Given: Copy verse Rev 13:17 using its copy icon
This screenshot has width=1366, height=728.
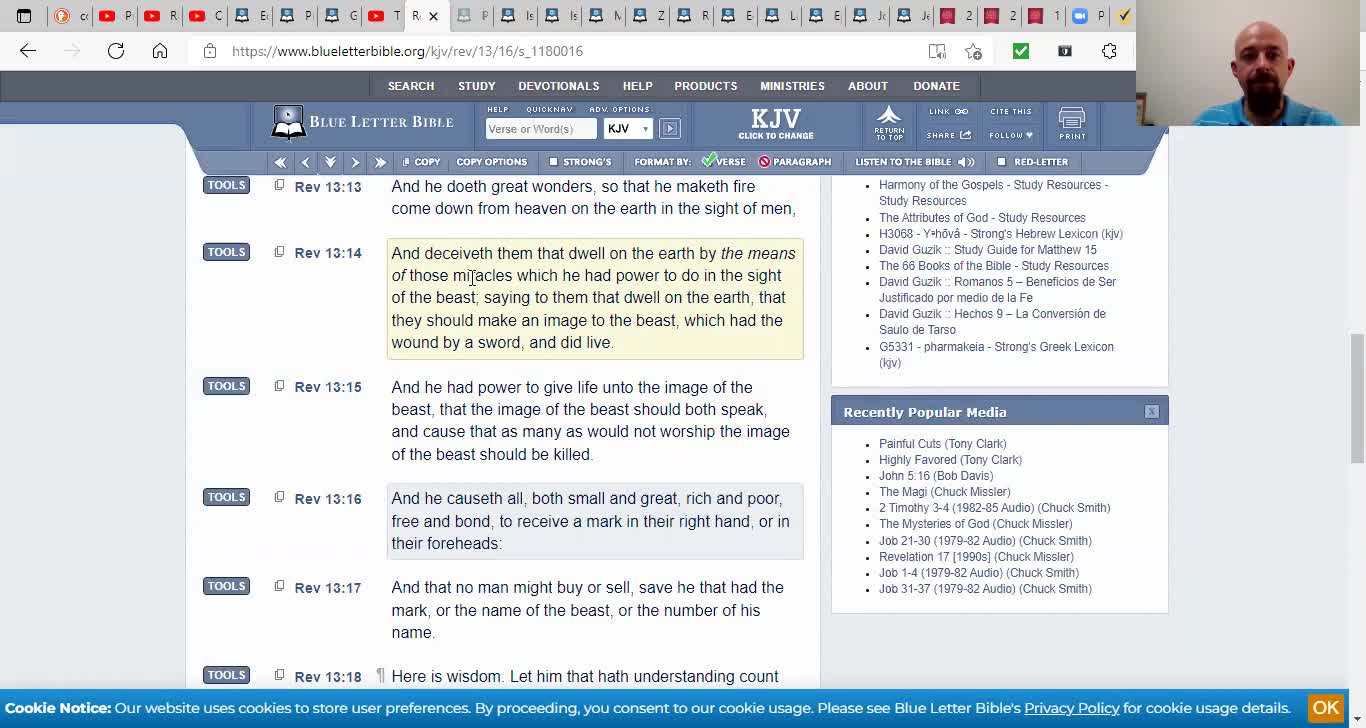Looking at the screenshot, I should click(x=279, y=587).
